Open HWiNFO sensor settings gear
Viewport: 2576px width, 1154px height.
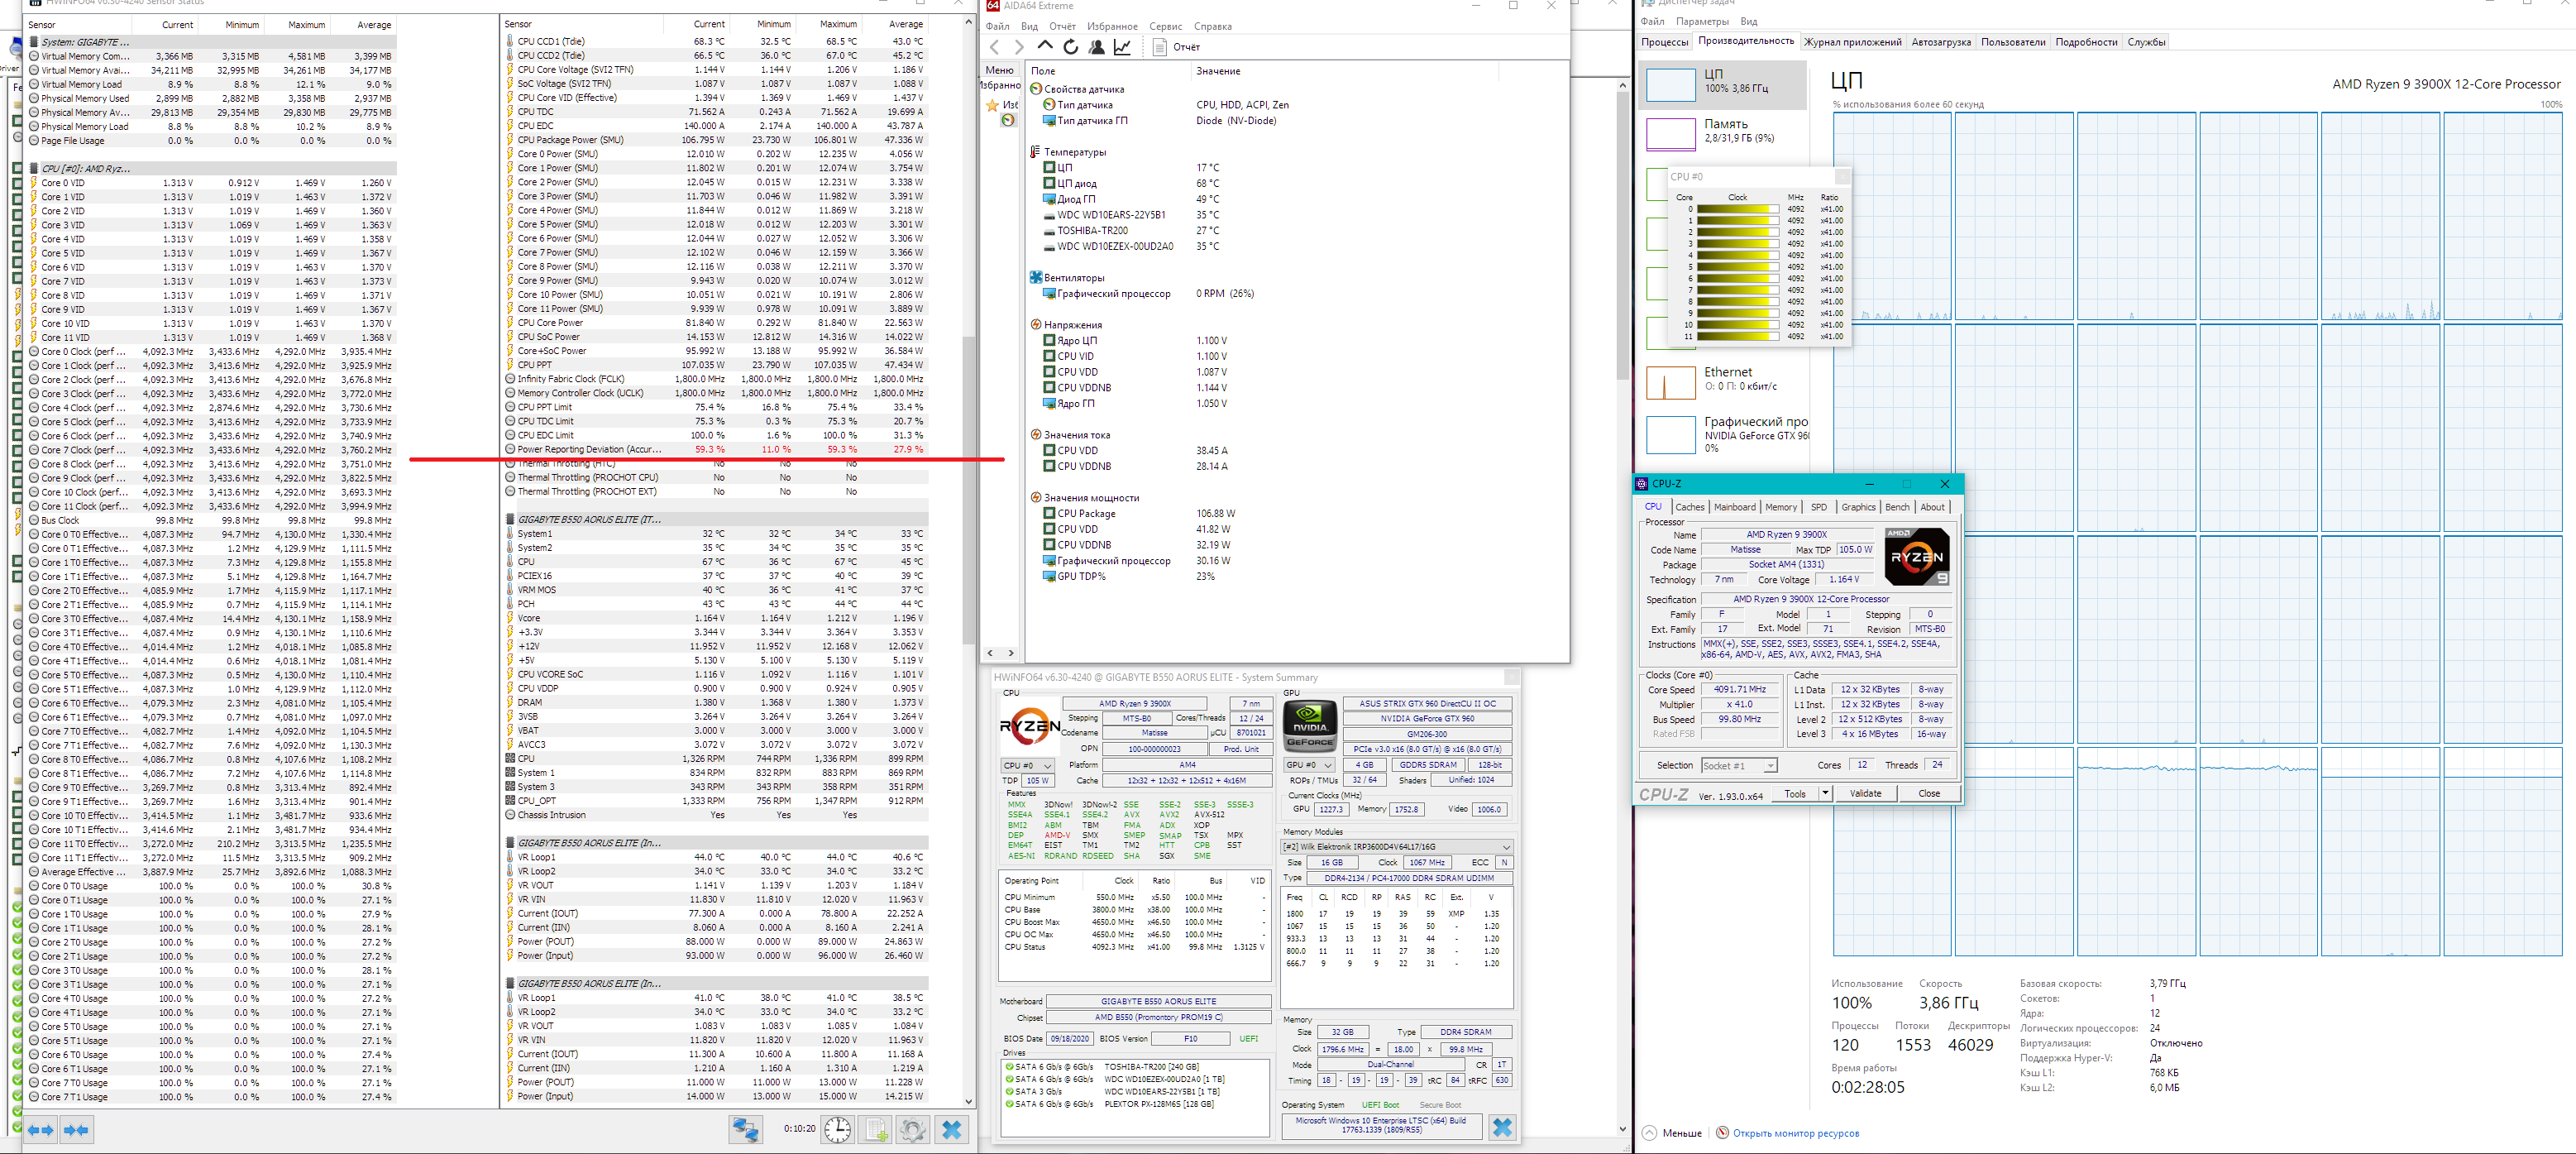912,1130
